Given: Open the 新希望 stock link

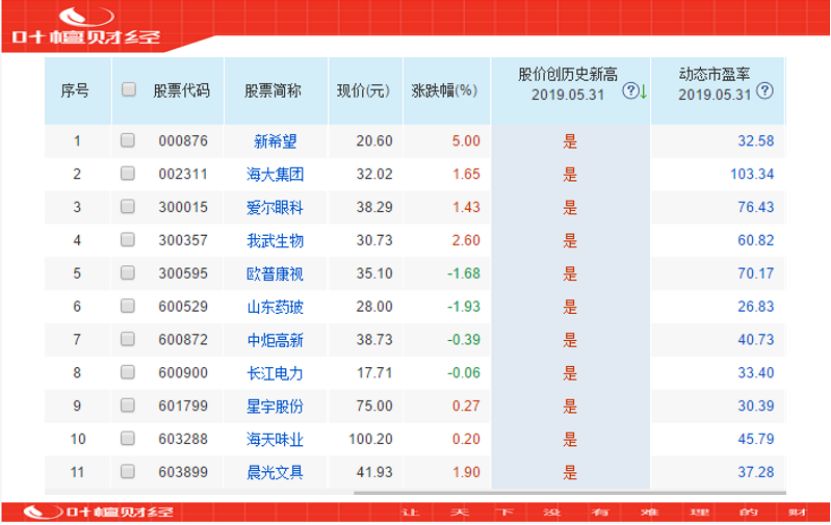Looking at the screenshot, I should (x=275, y=141).
